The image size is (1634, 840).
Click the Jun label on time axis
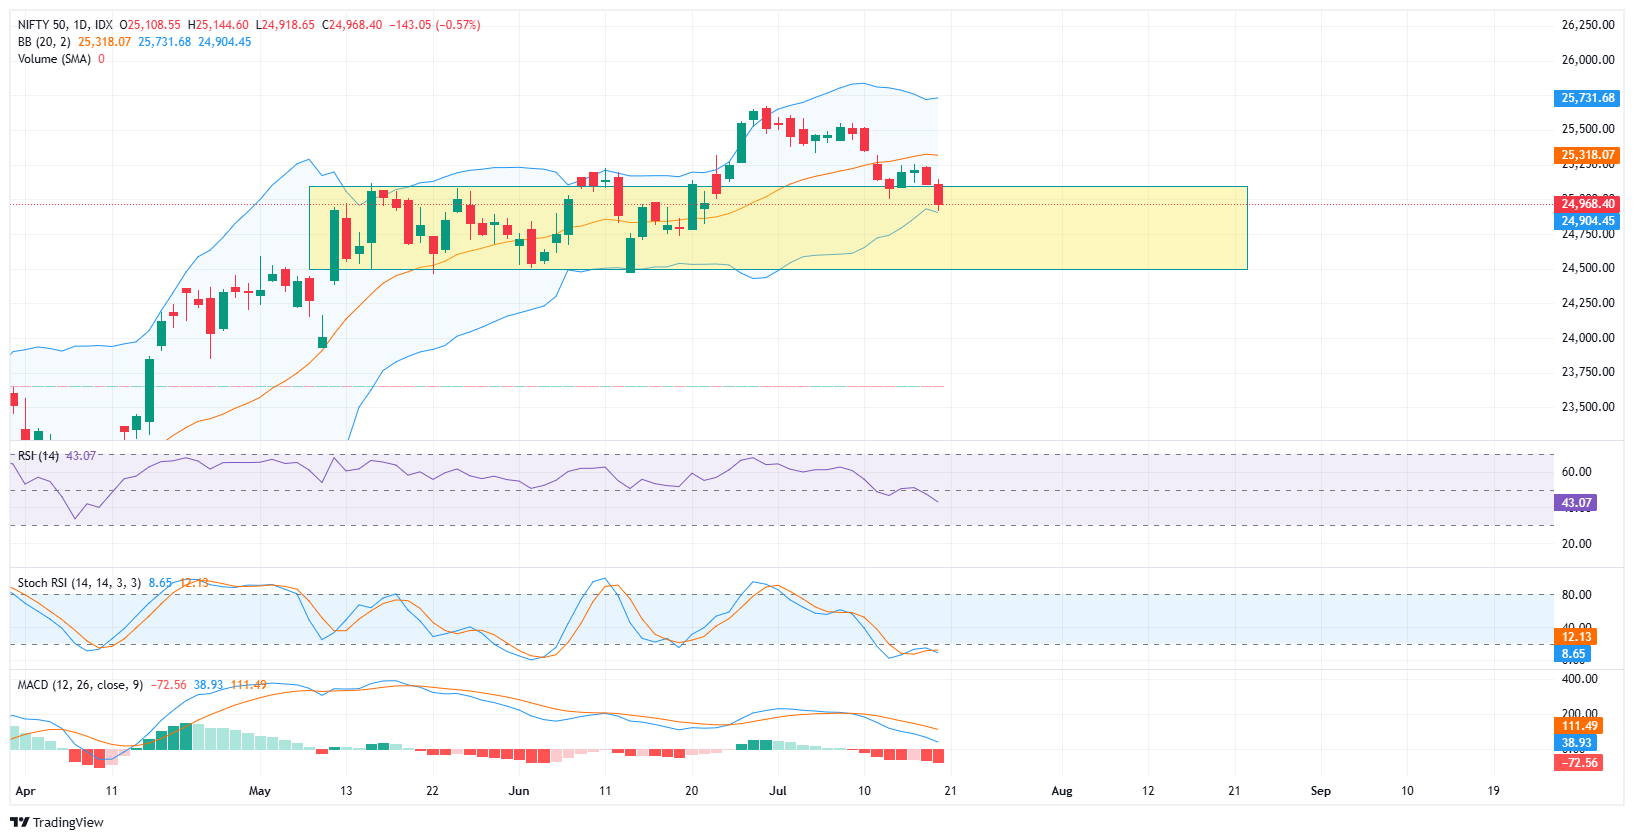[x=519, y=791]
